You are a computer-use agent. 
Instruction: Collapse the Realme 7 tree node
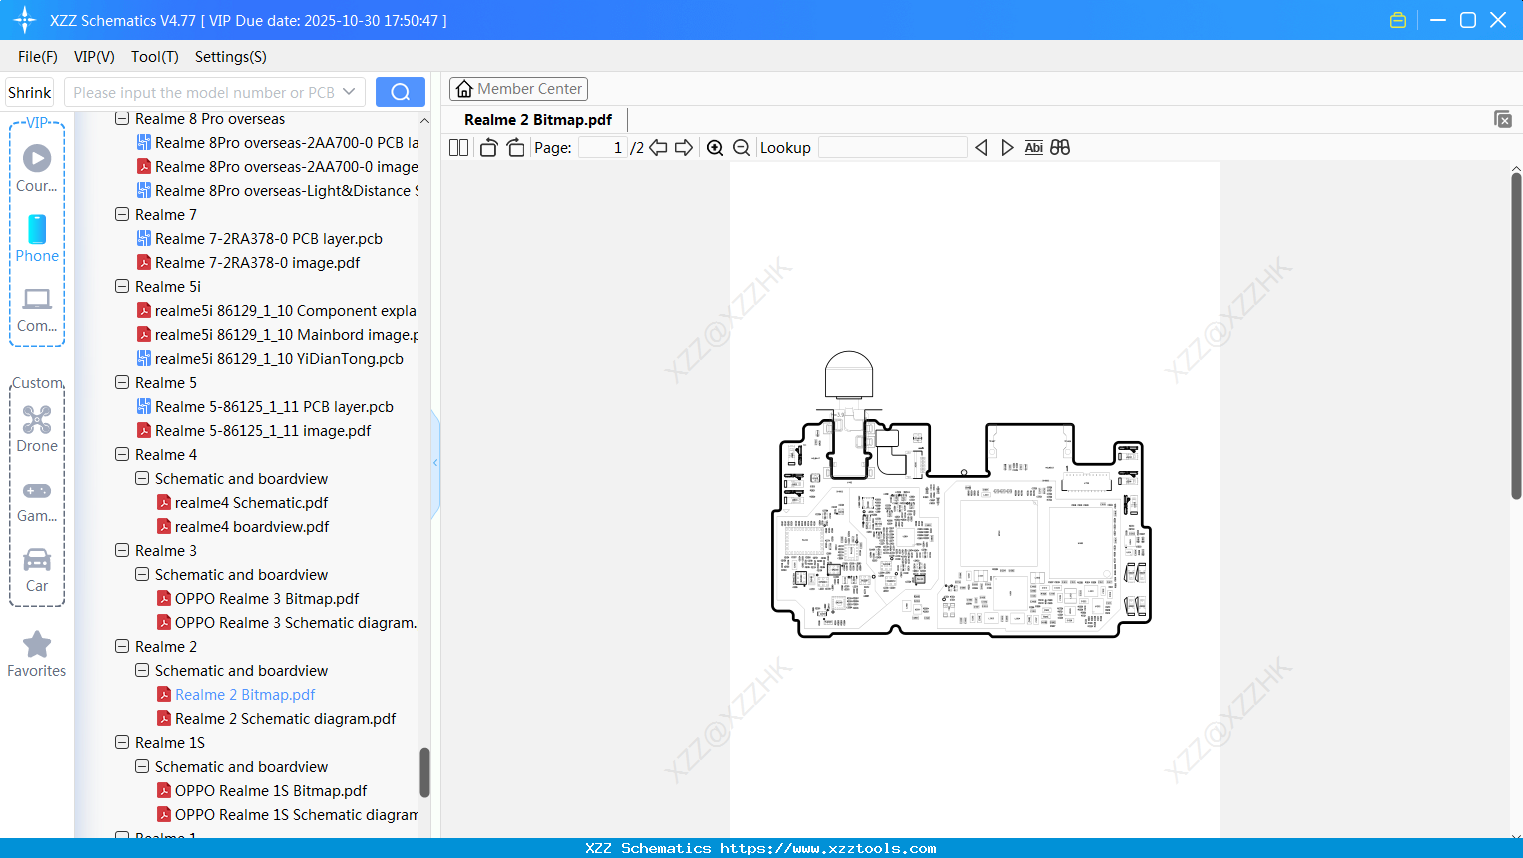pos(122,215)
